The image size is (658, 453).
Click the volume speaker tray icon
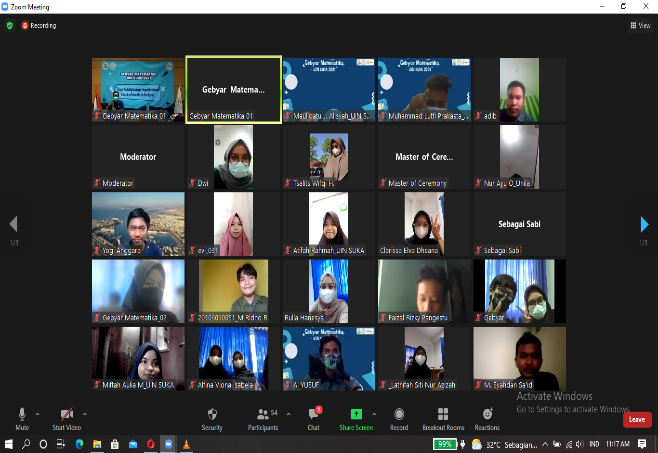[x=580, y=444]
